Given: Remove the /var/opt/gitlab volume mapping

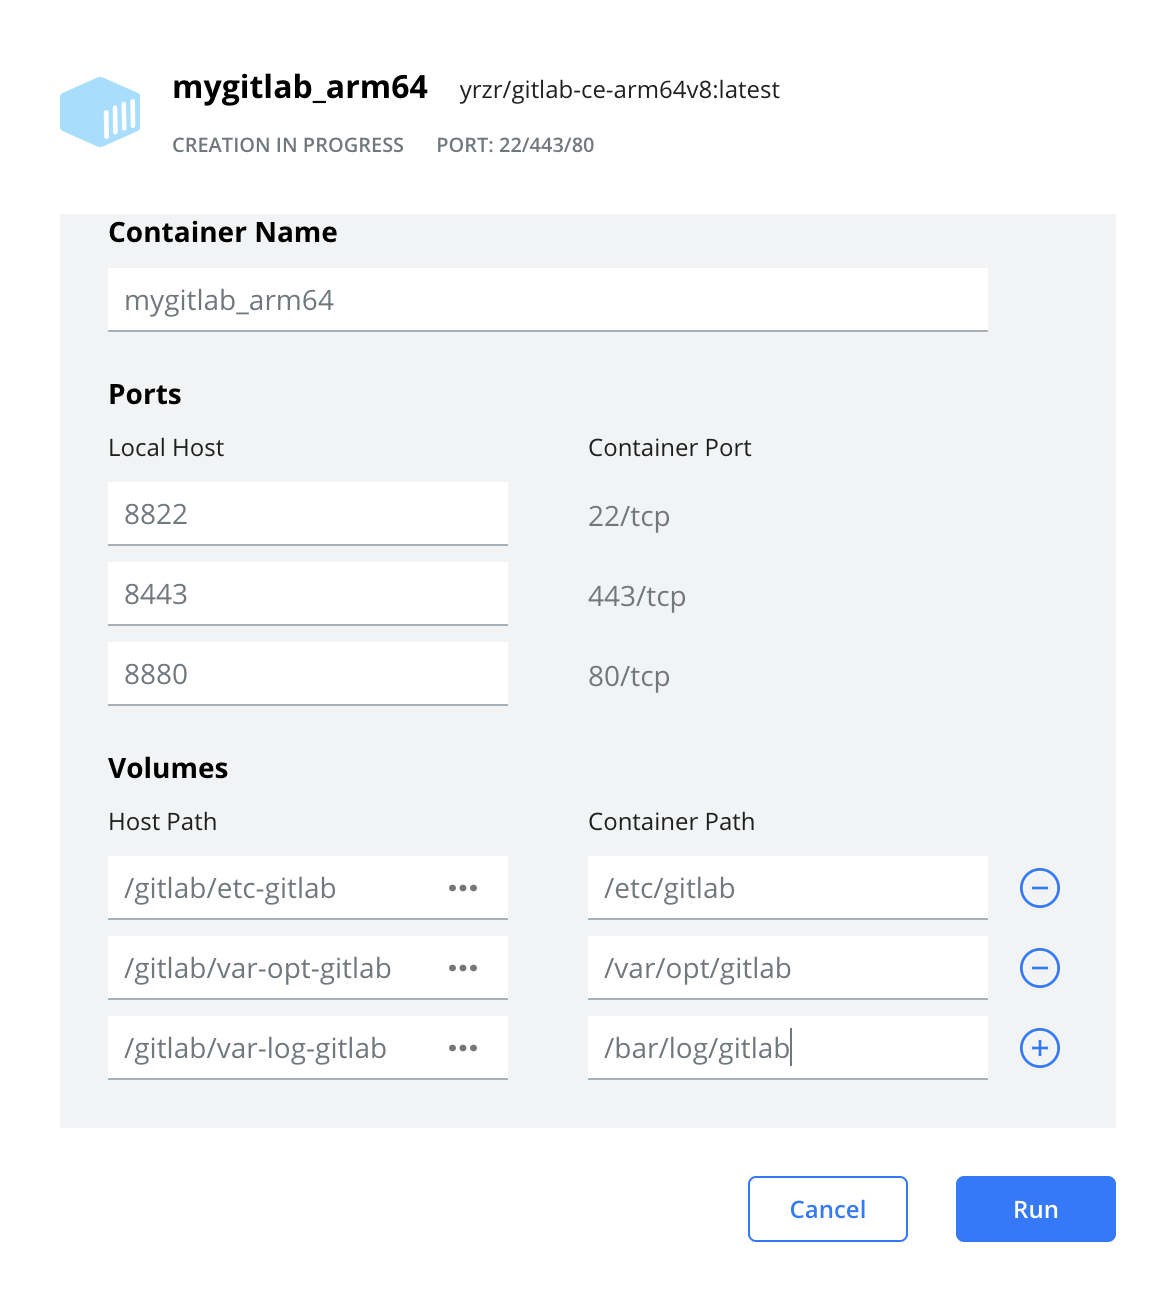Looking at the screenshot, I should [1039, 968].
